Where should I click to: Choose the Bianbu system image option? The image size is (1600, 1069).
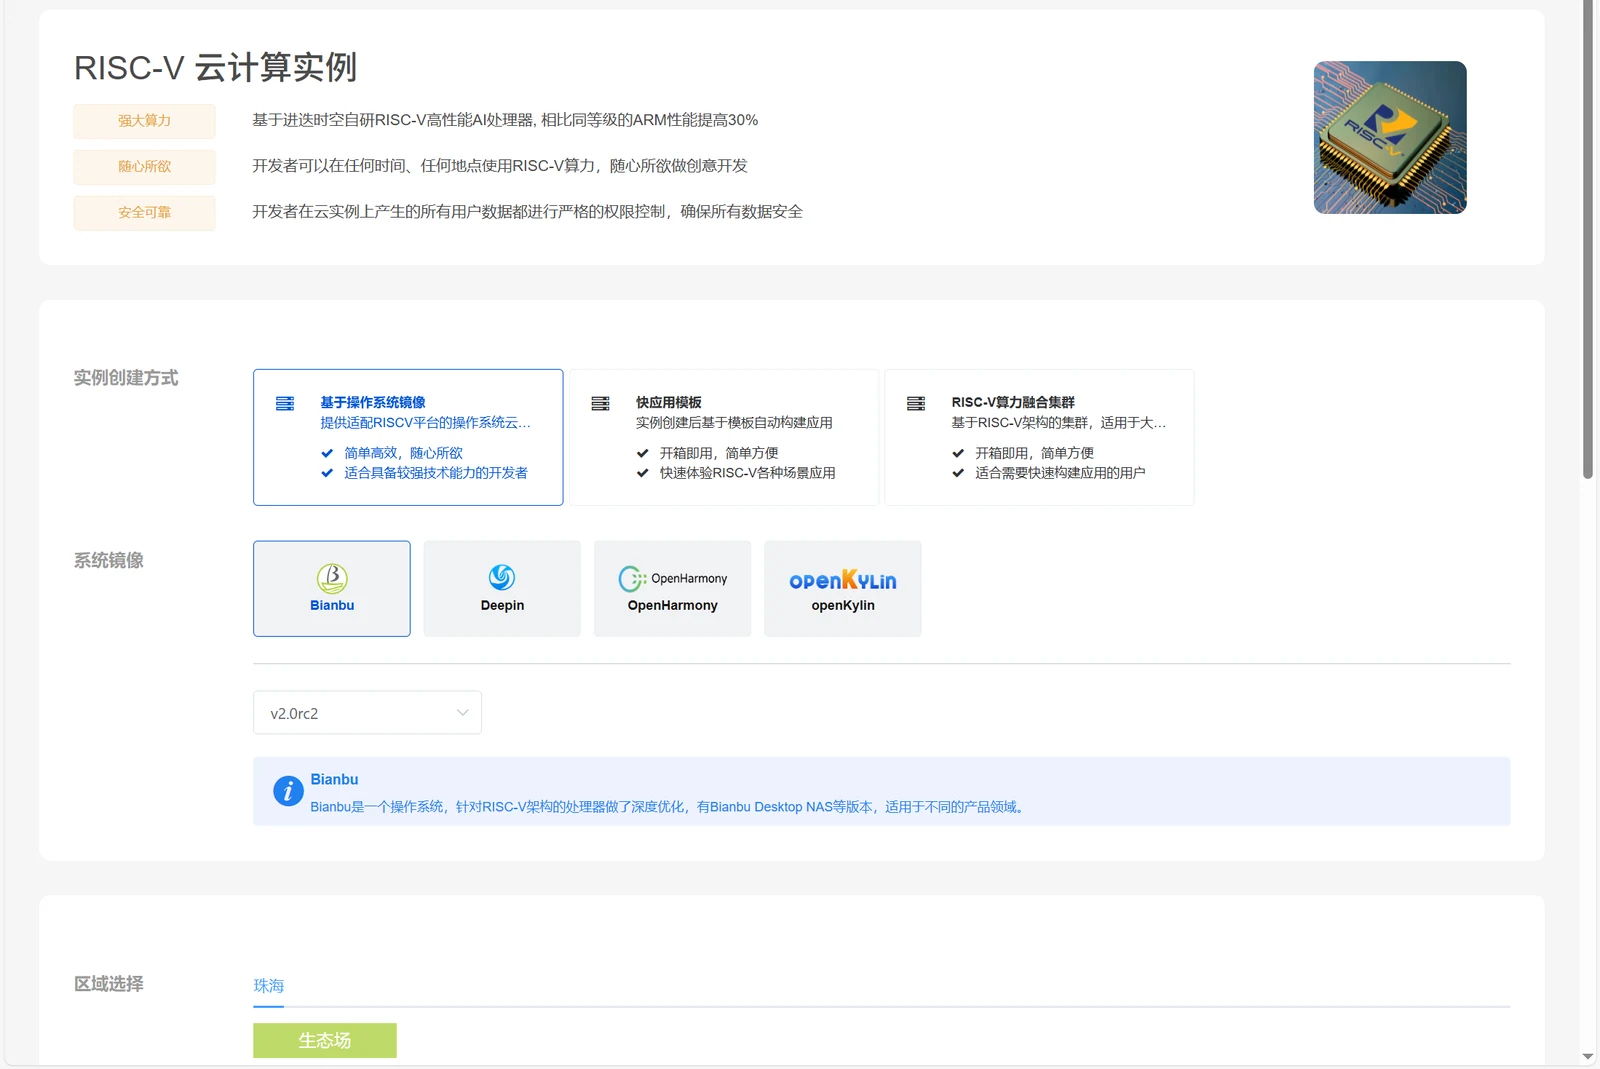point(332,588)
